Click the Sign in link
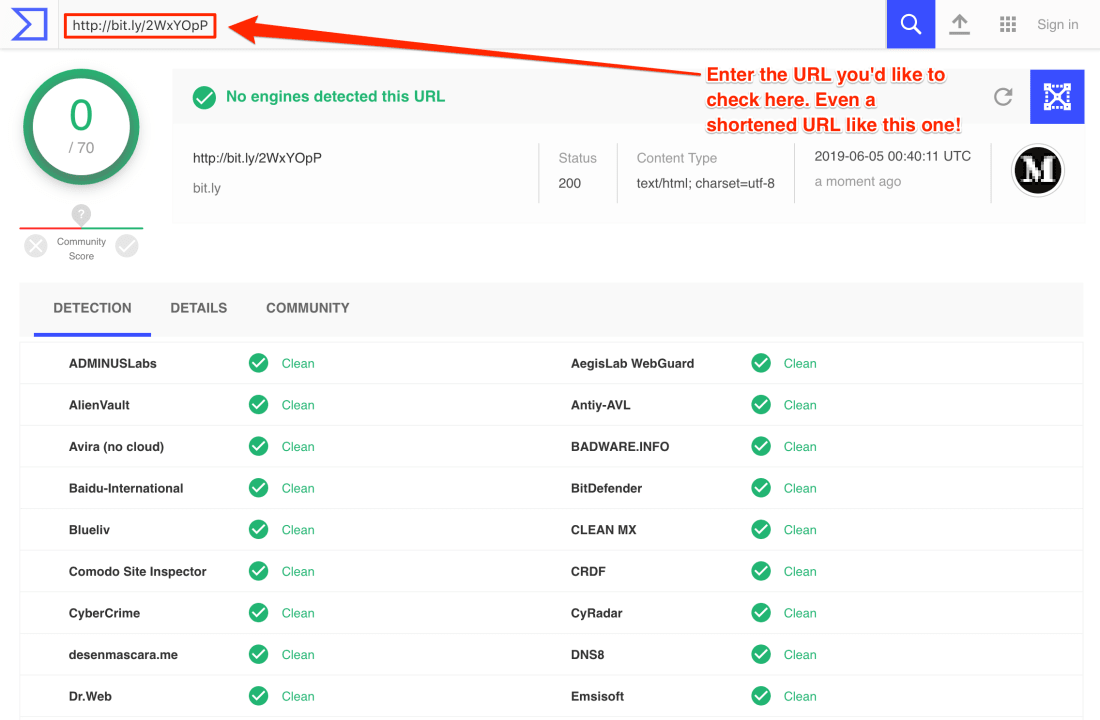This screenshot has width=1100, height=720. click(1057, 25)
